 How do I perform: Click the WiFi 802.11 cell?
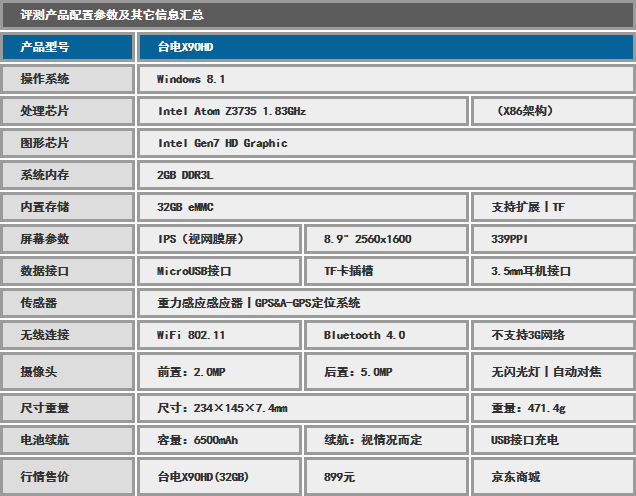tap(219, 335)
